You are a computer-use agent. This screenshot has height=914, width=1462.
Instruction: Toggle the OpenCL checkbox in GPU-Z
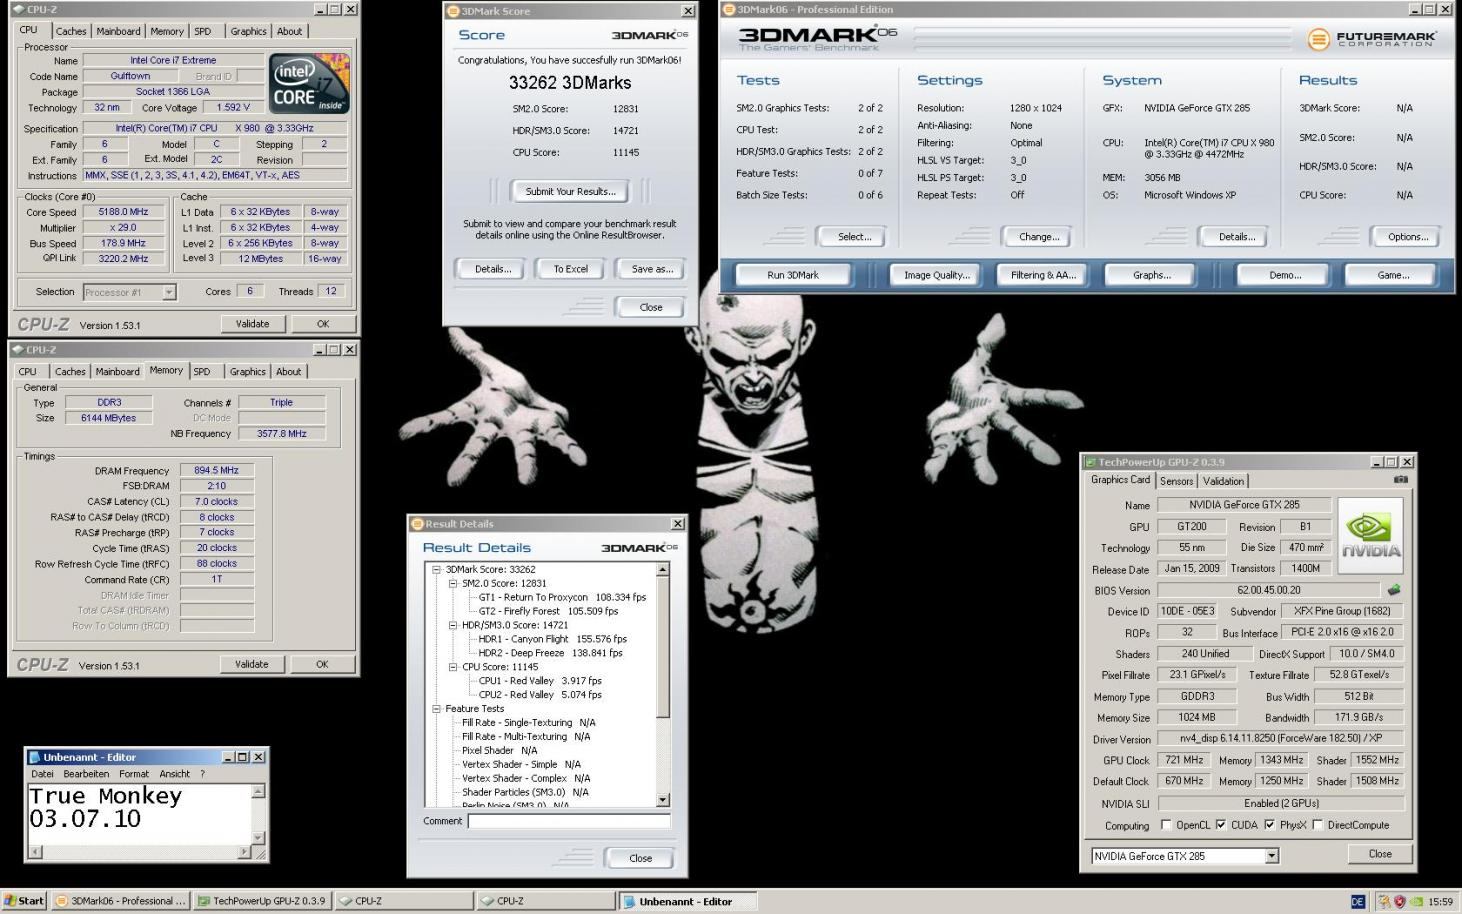(1166, 825)
